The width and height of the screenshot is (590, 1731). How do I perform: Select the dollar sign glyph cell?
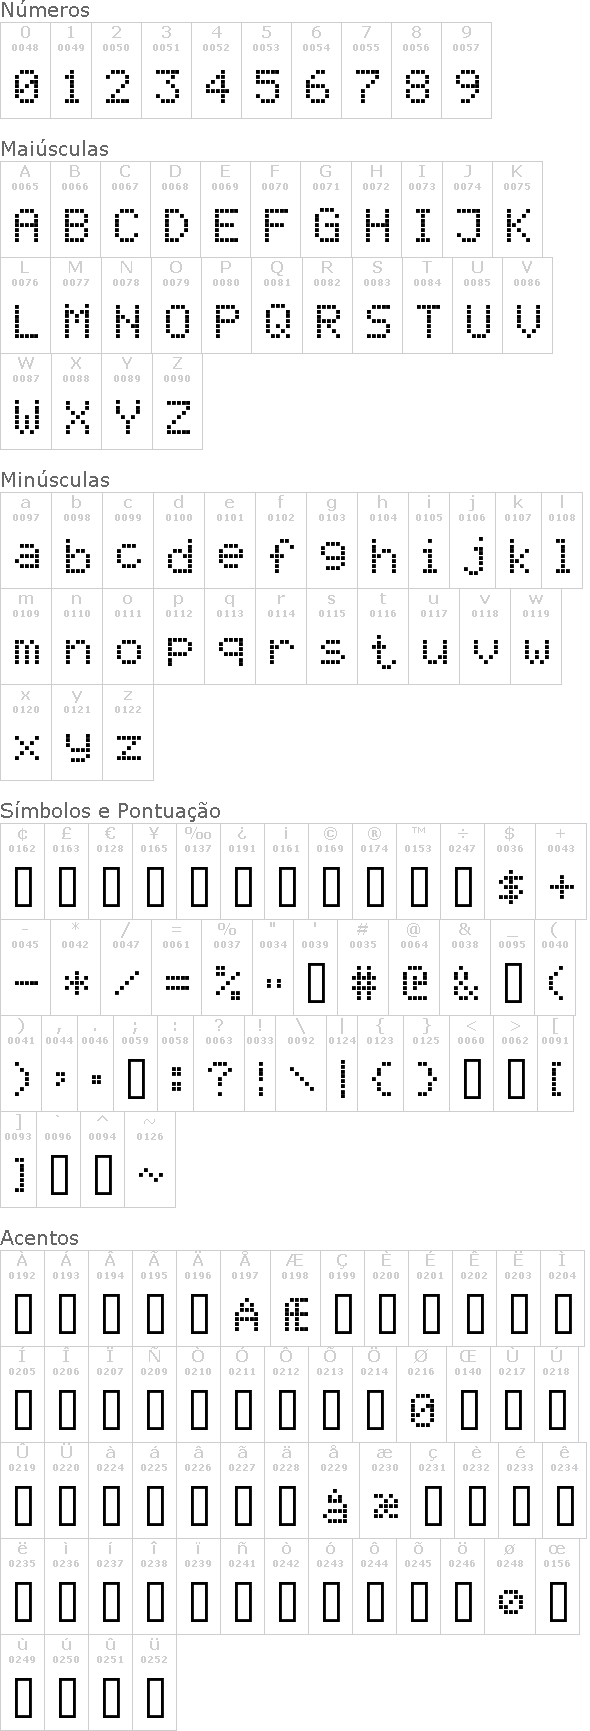[x=510, y=872]
